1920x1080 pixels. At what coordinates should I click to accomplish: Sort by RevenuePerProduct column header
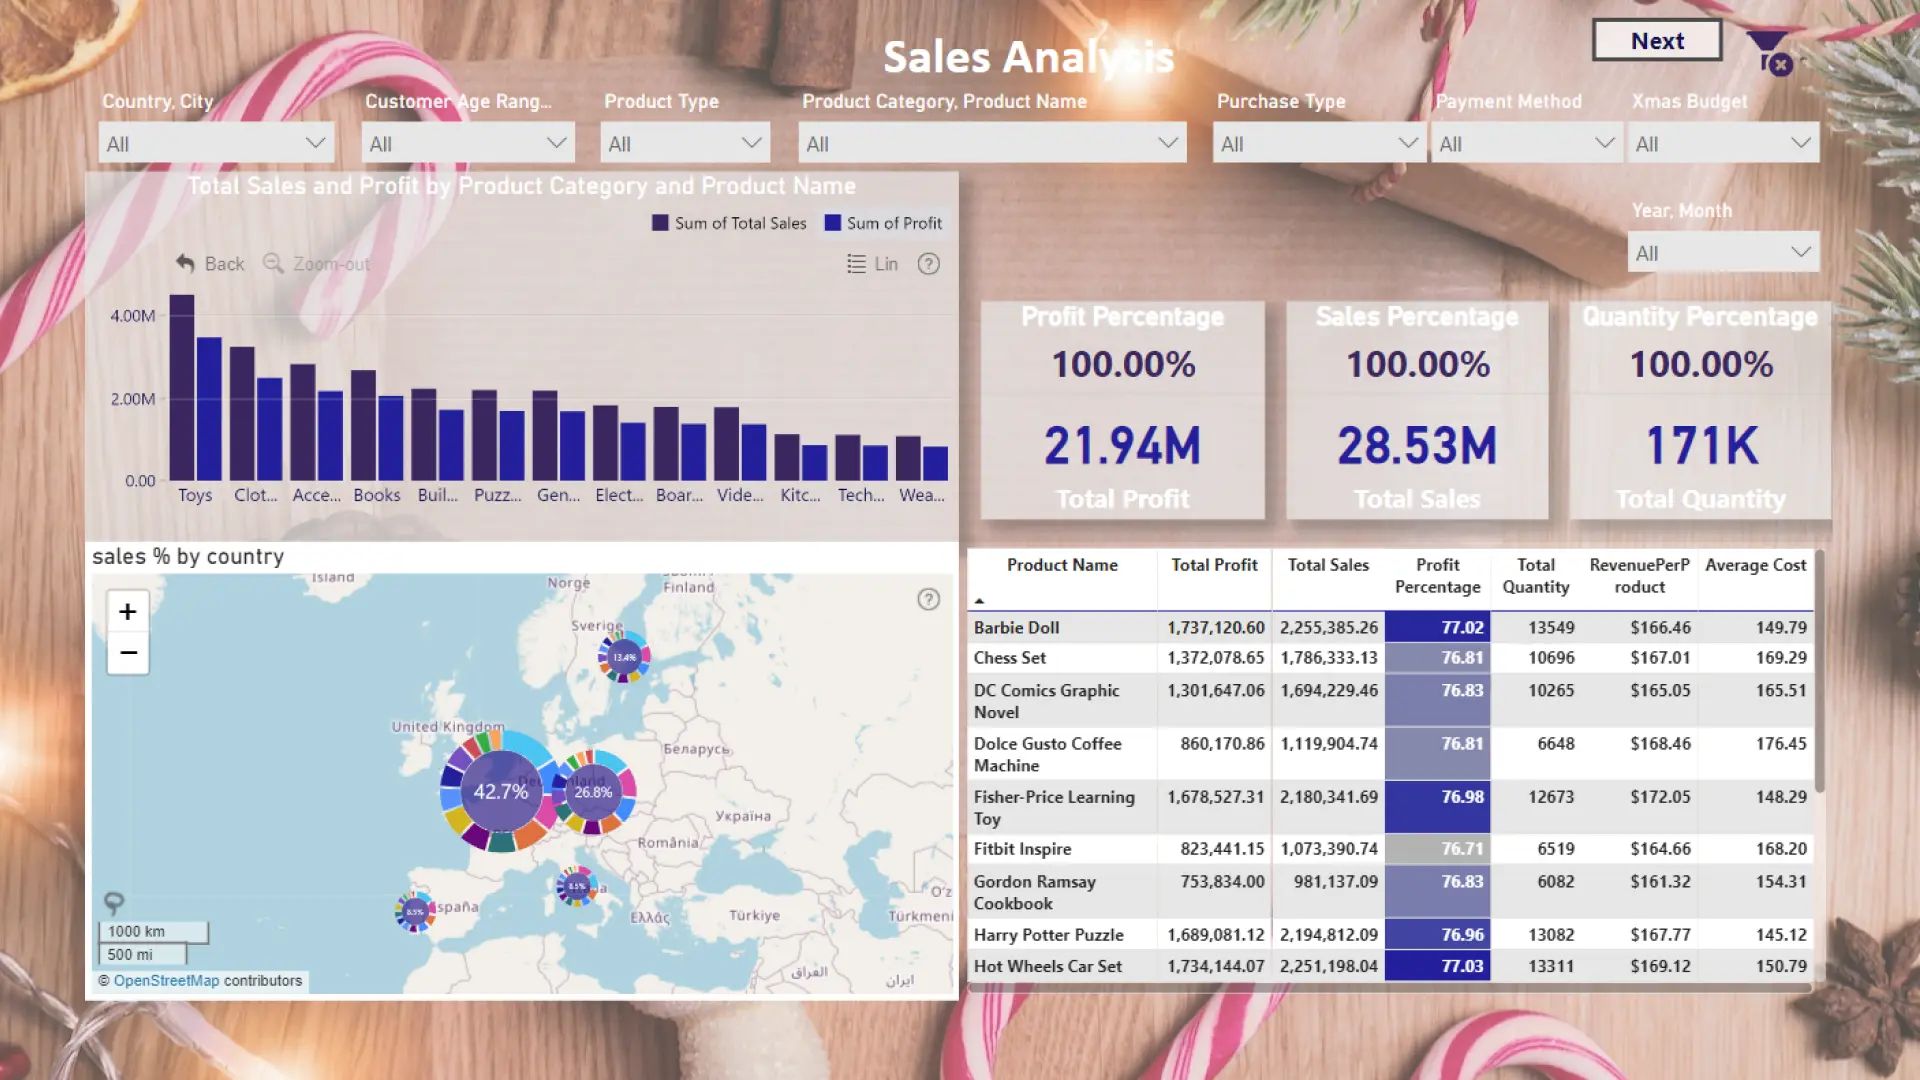coord(1639,576)
